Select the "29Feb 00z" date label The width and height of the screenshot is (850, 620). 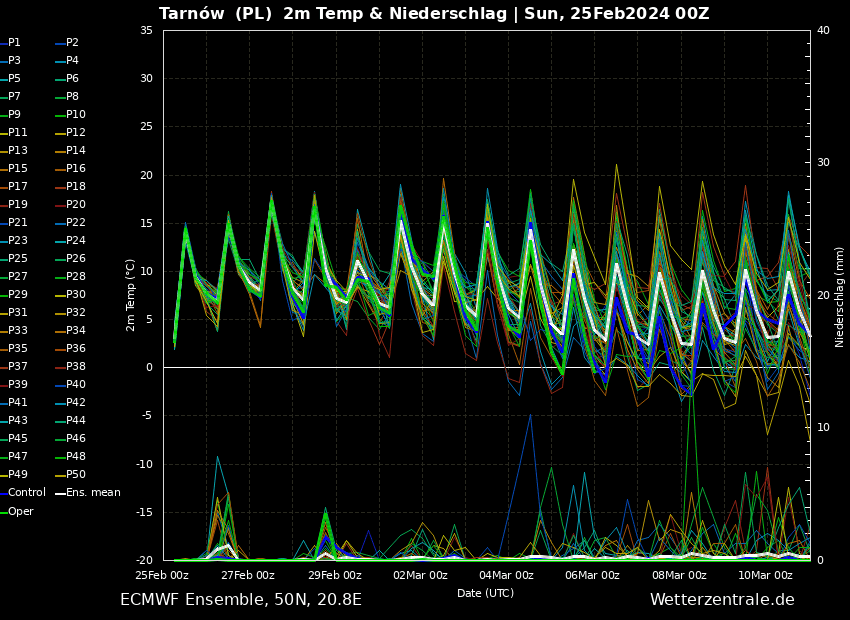click(334, 575)
